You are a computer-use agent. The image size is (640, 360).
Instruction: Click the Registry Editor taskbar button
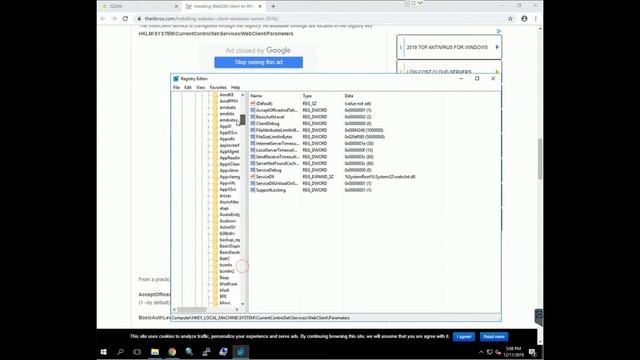[x=241, y=352]
